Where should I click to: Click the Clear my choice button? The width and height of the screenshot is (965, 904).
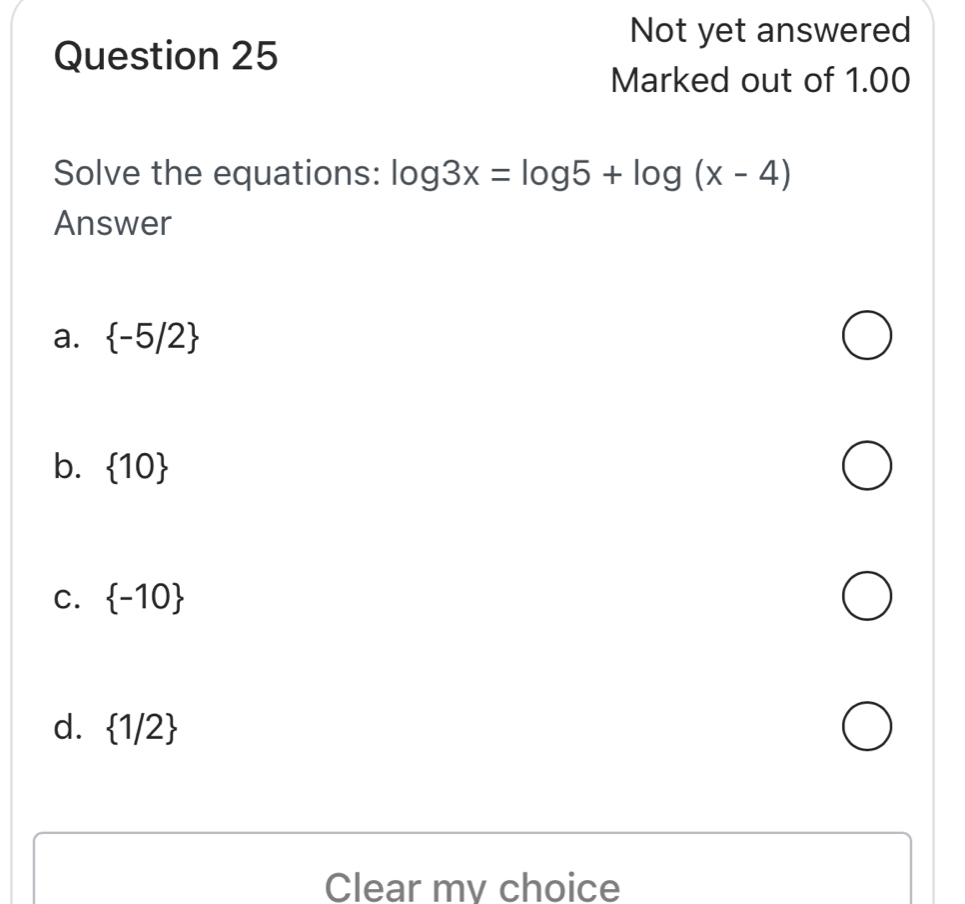tap(472, 884)
